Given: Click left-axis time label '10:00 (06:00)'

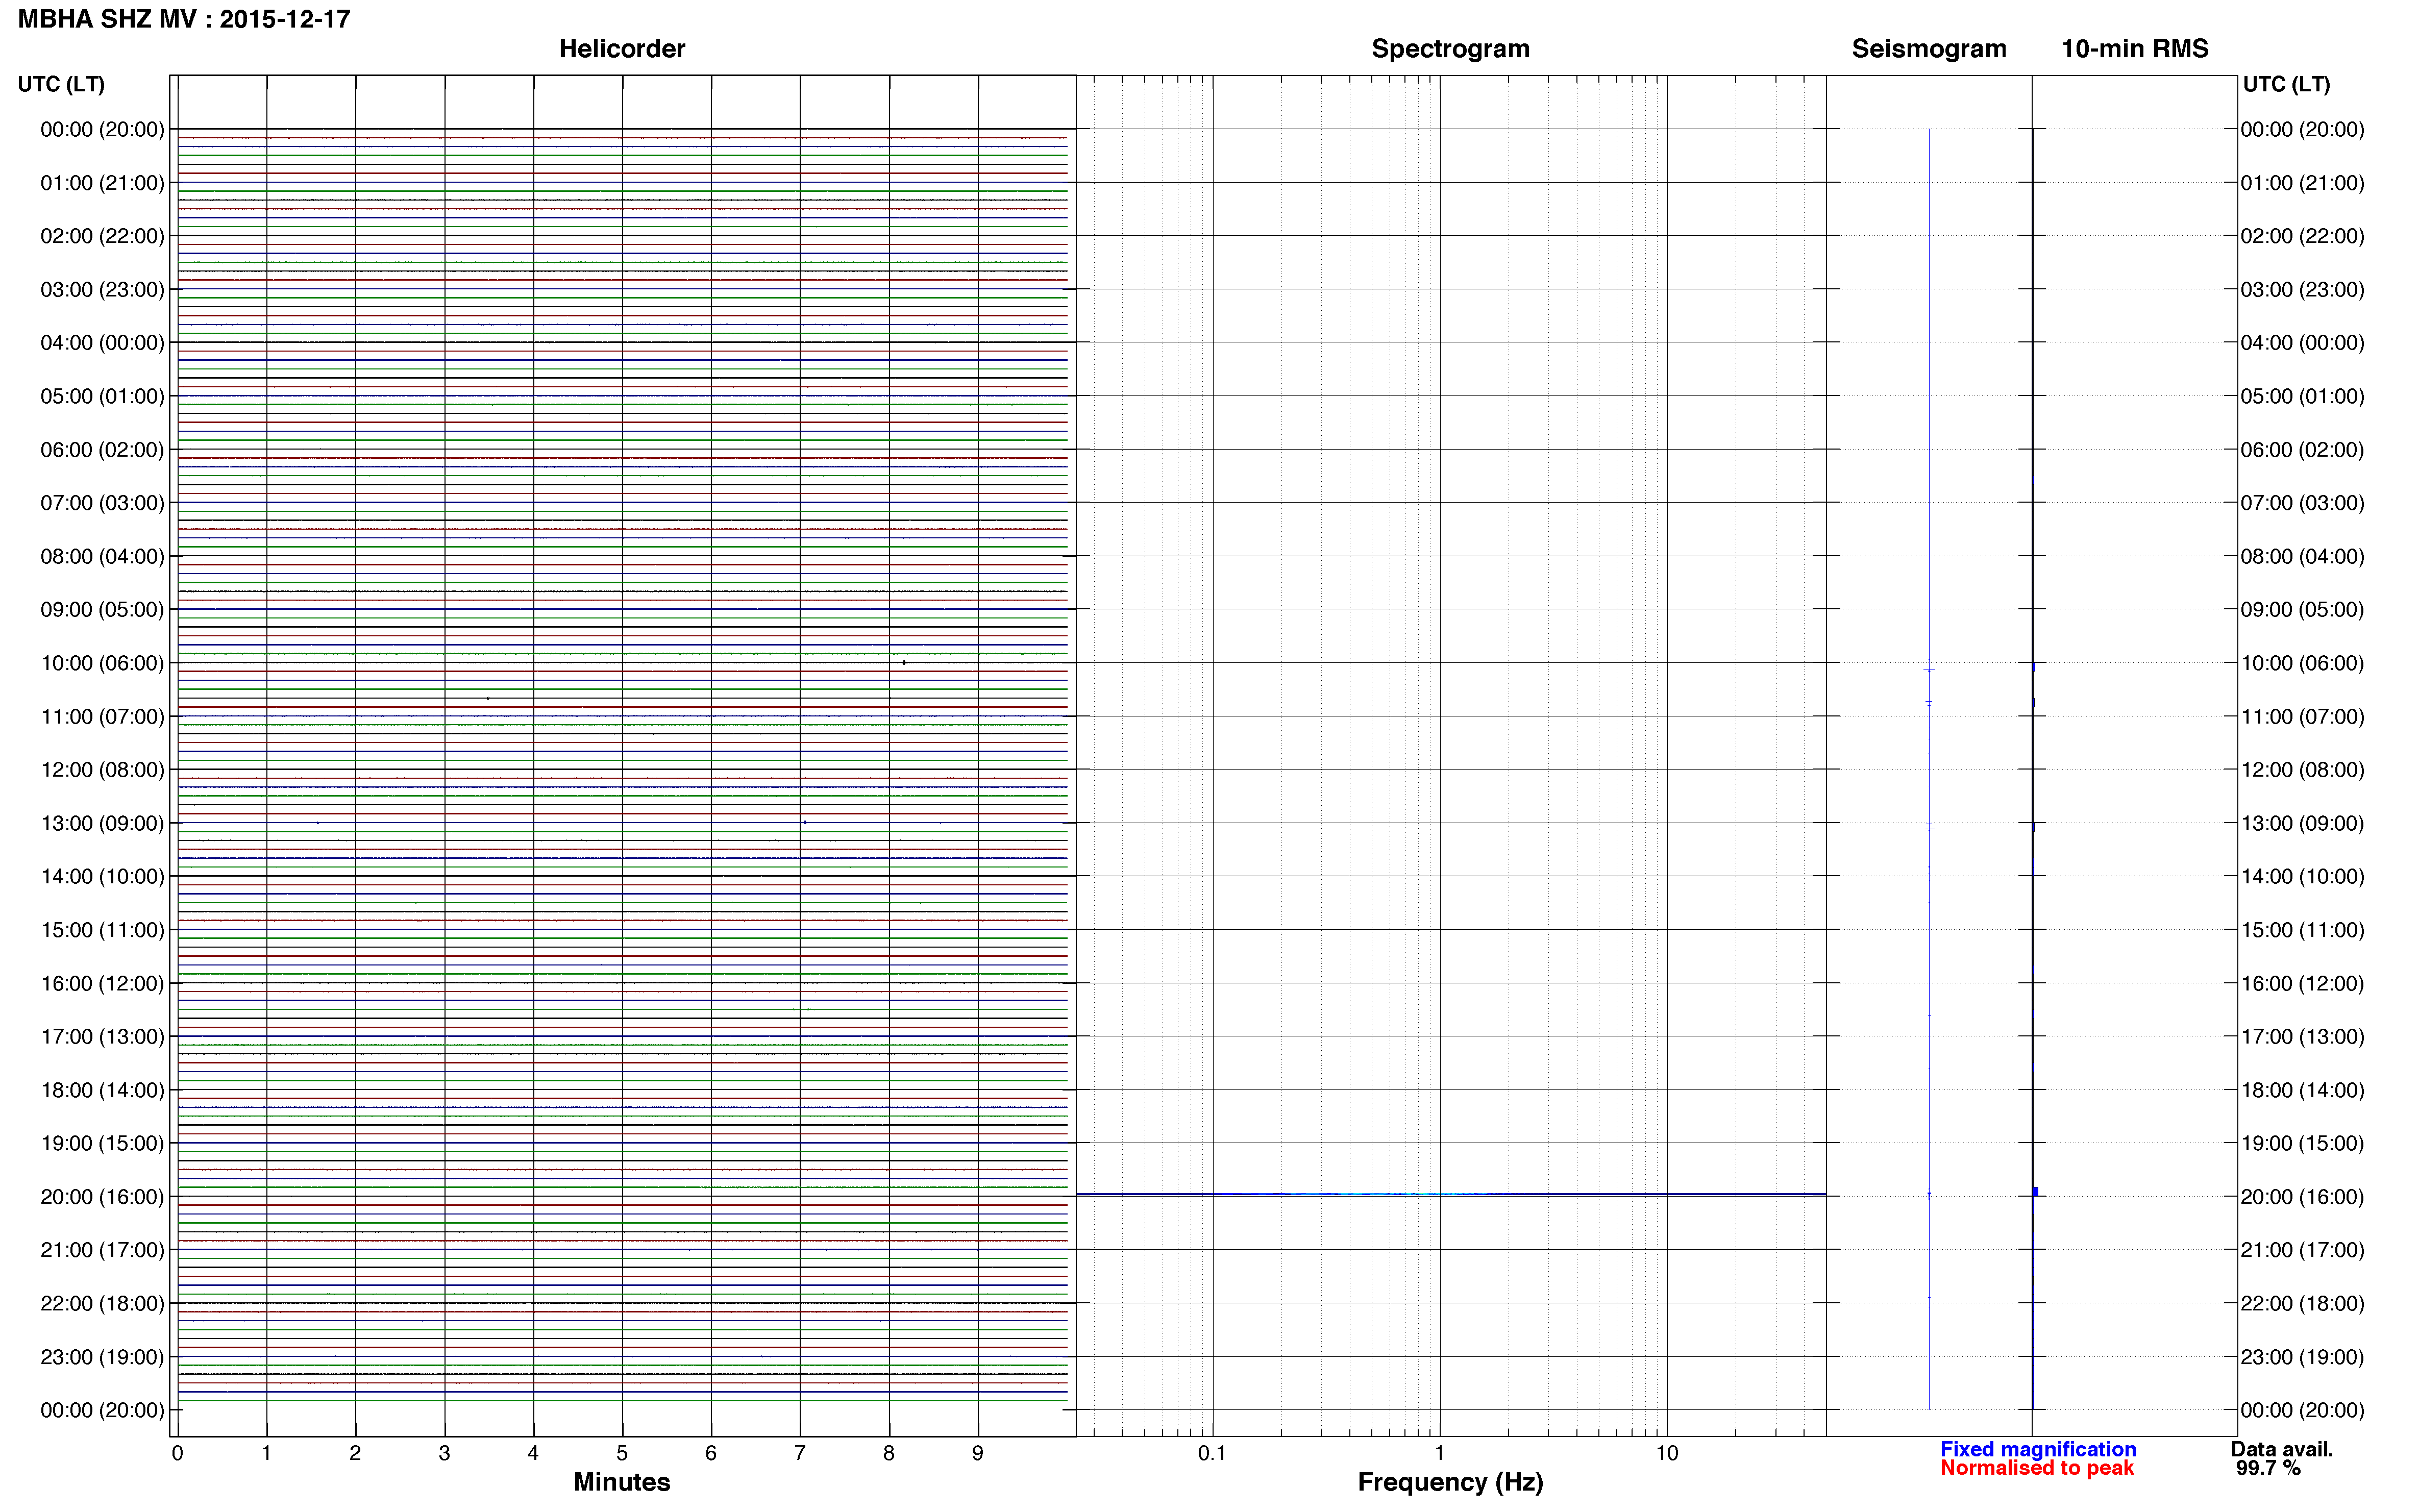Looking at the screenshot, I should pos(102,663).
